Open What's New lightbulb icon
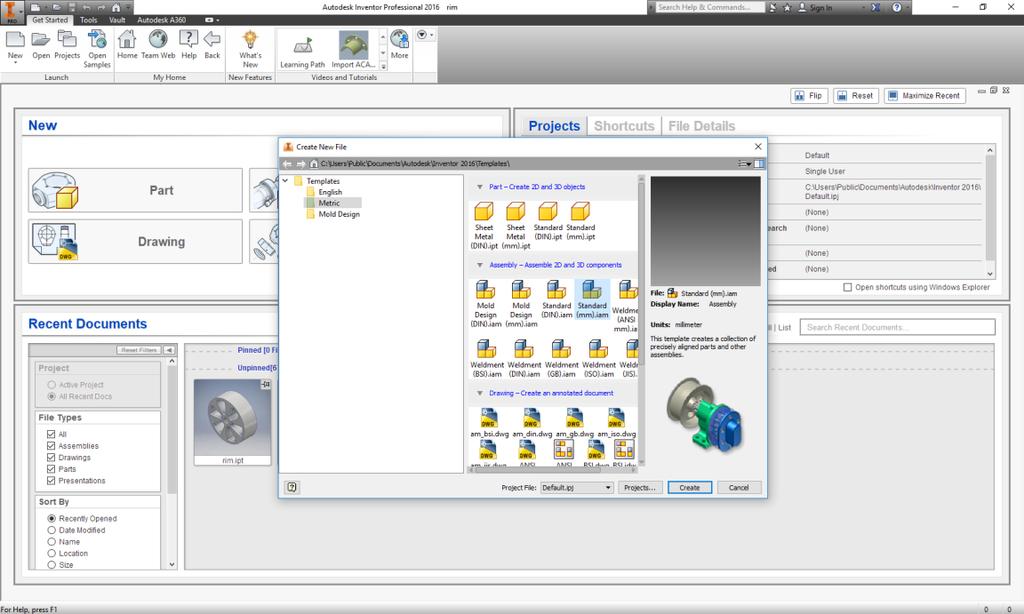This screenshot has height=614, width=1024. click(250, 39)
